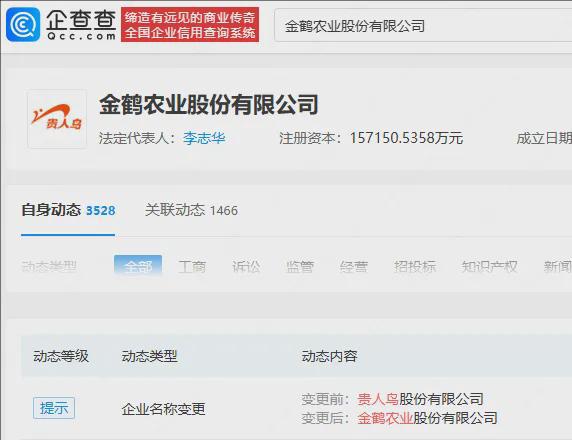
Task: Switch to 自身动态 3528 tab
Action: tap(68, 210)
